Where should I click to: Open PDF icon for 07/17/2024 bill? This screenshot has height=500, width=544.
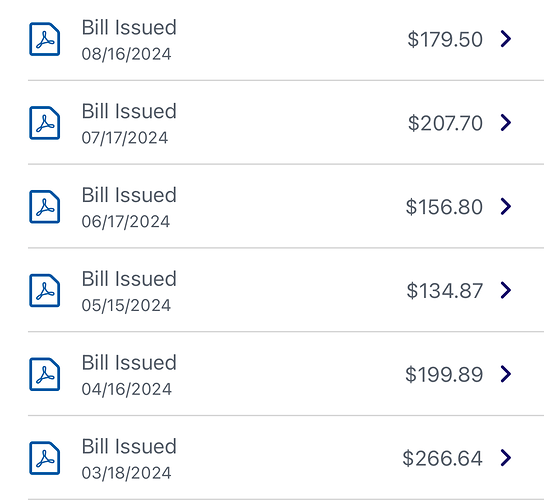tap(44, 123)
